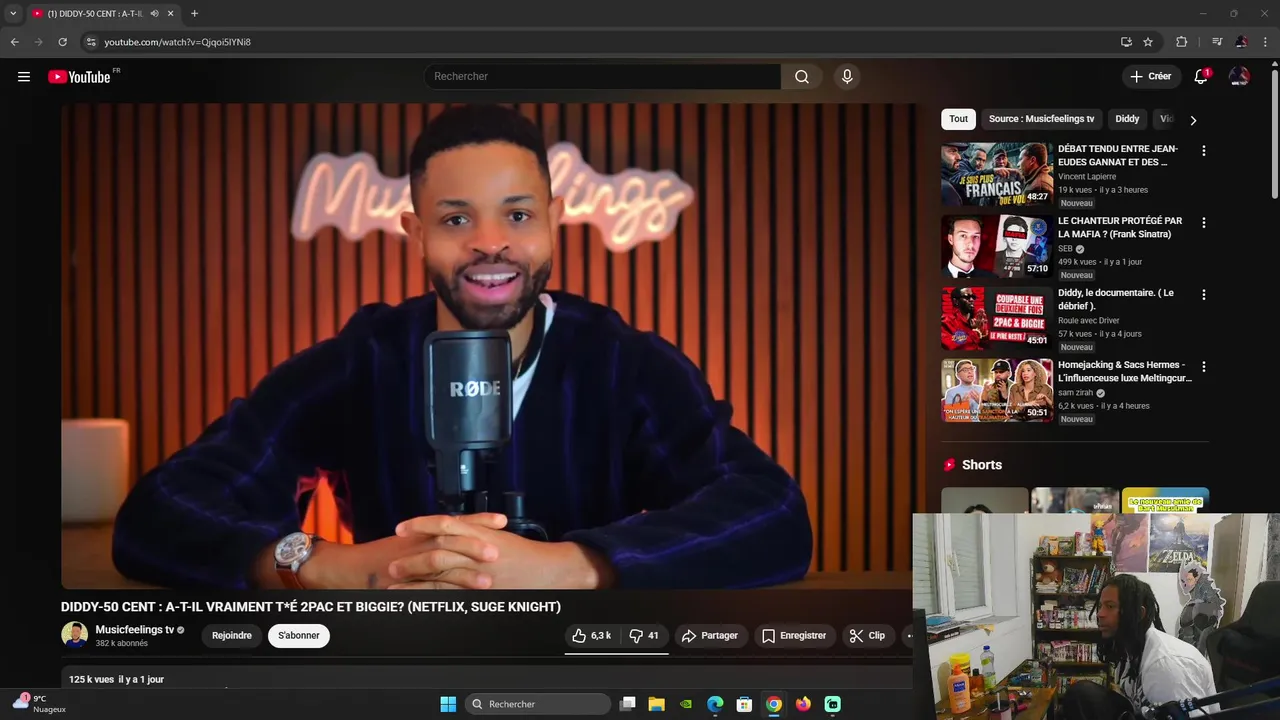Open the YouTube account avatar menu

[1239, 77]
